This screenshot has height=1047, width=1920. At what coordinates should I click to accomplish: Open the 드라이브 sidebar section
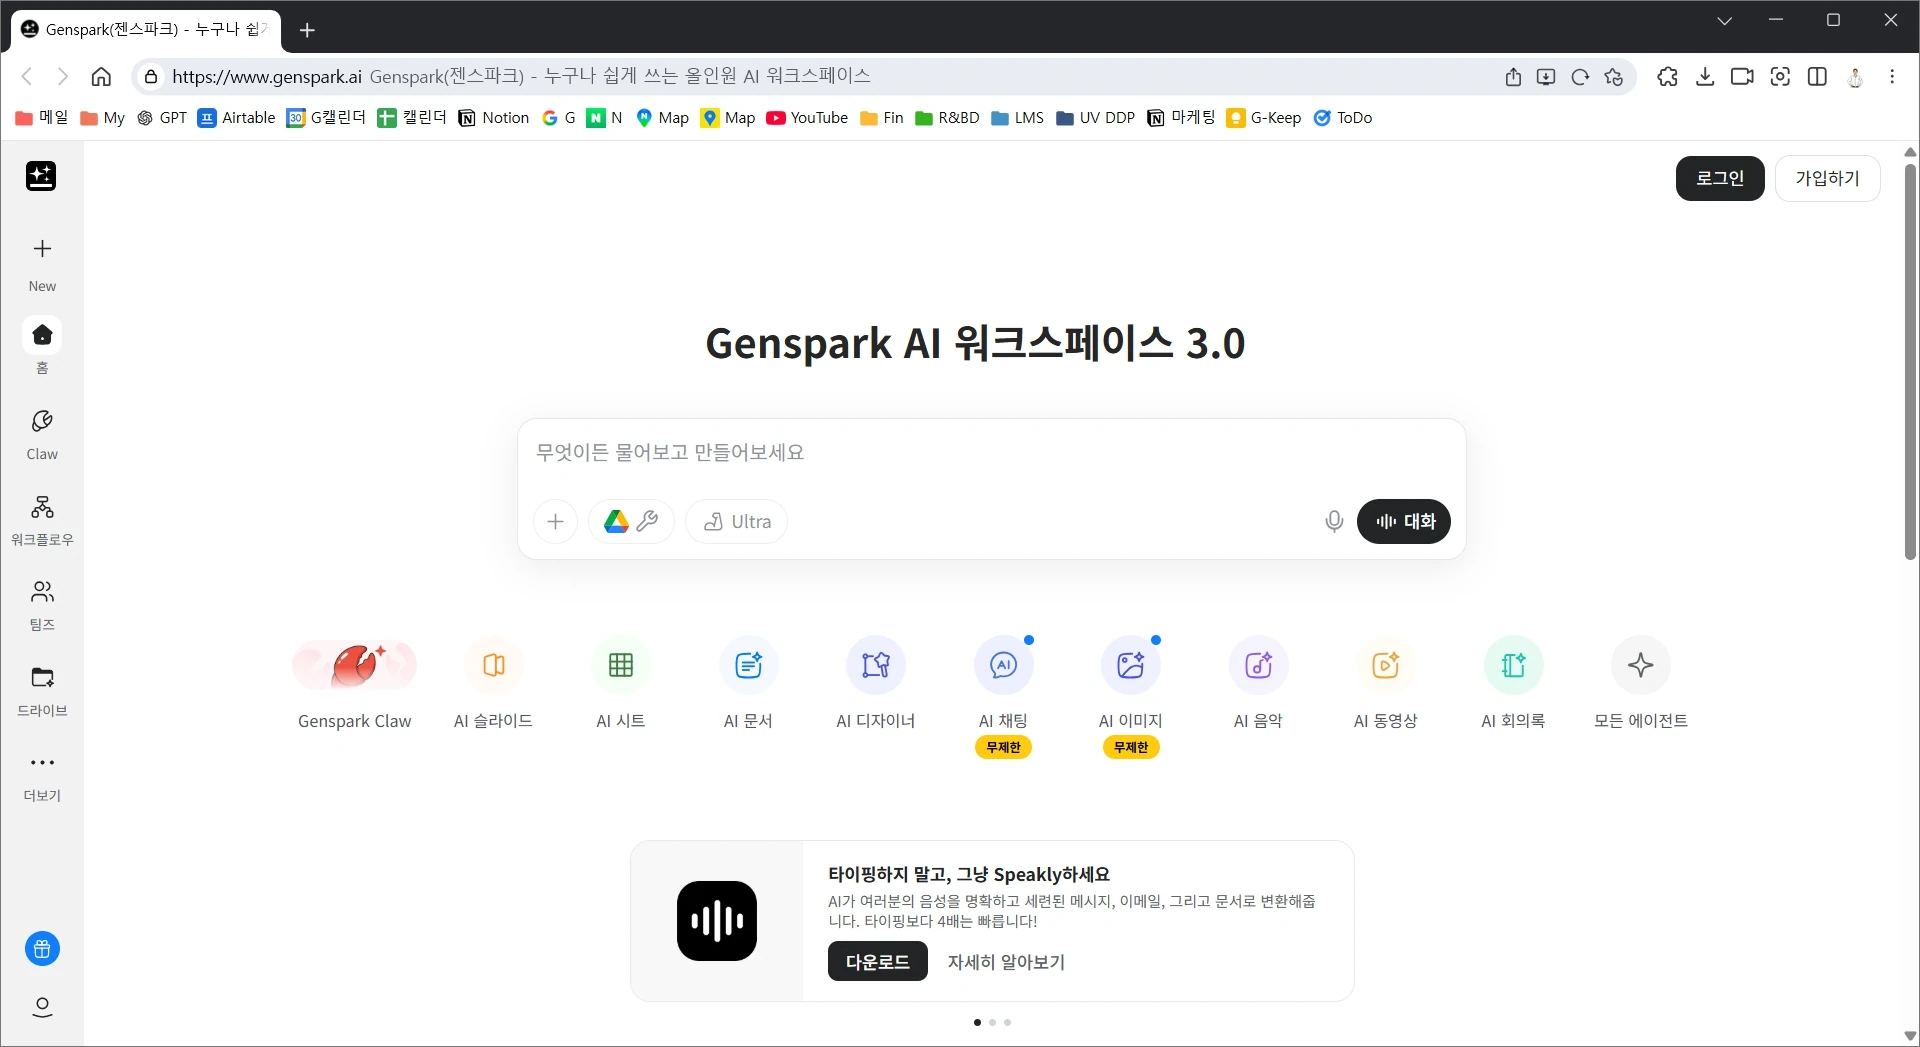[42, 691]
